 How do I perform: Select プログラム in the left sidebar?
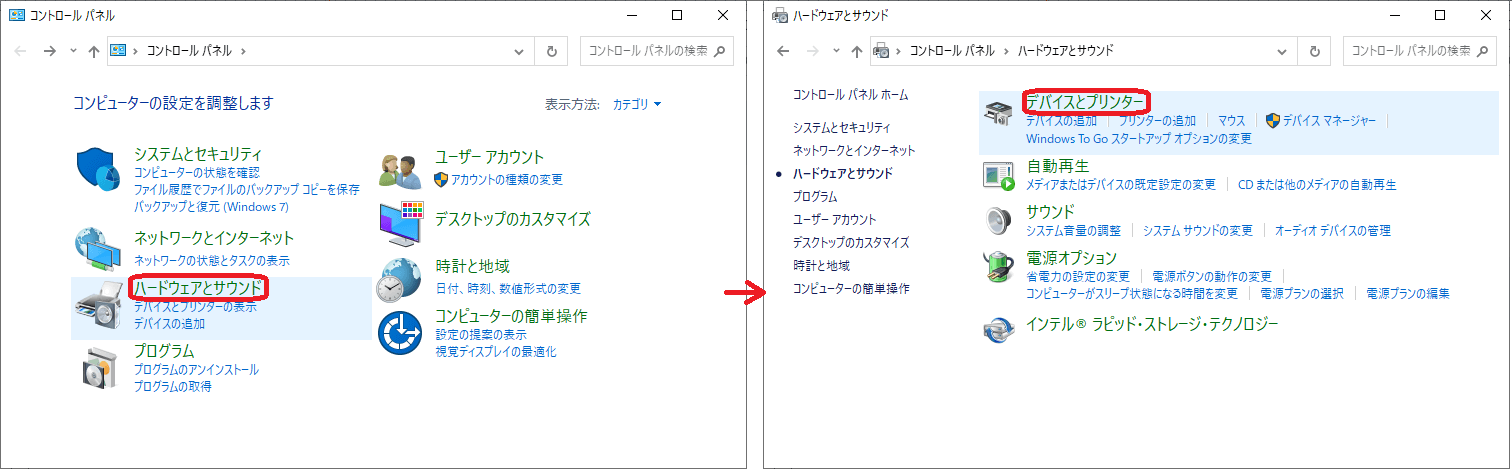(x=814, y=196)
